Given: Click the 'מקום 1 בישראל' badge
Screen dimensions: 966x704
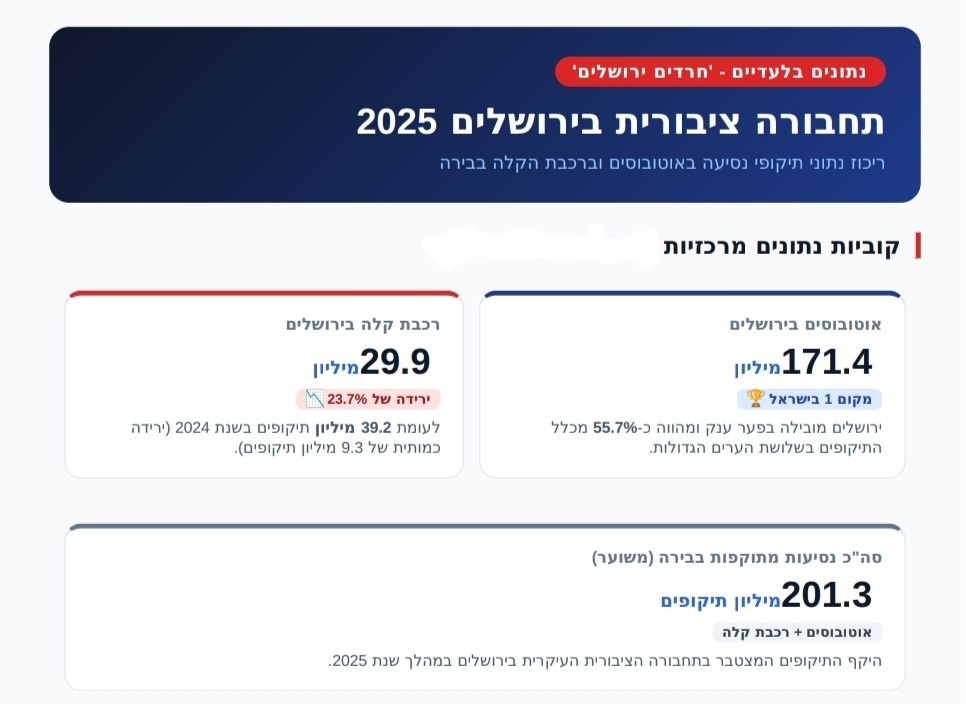Looking at the screenshot, I should (810, 399).
